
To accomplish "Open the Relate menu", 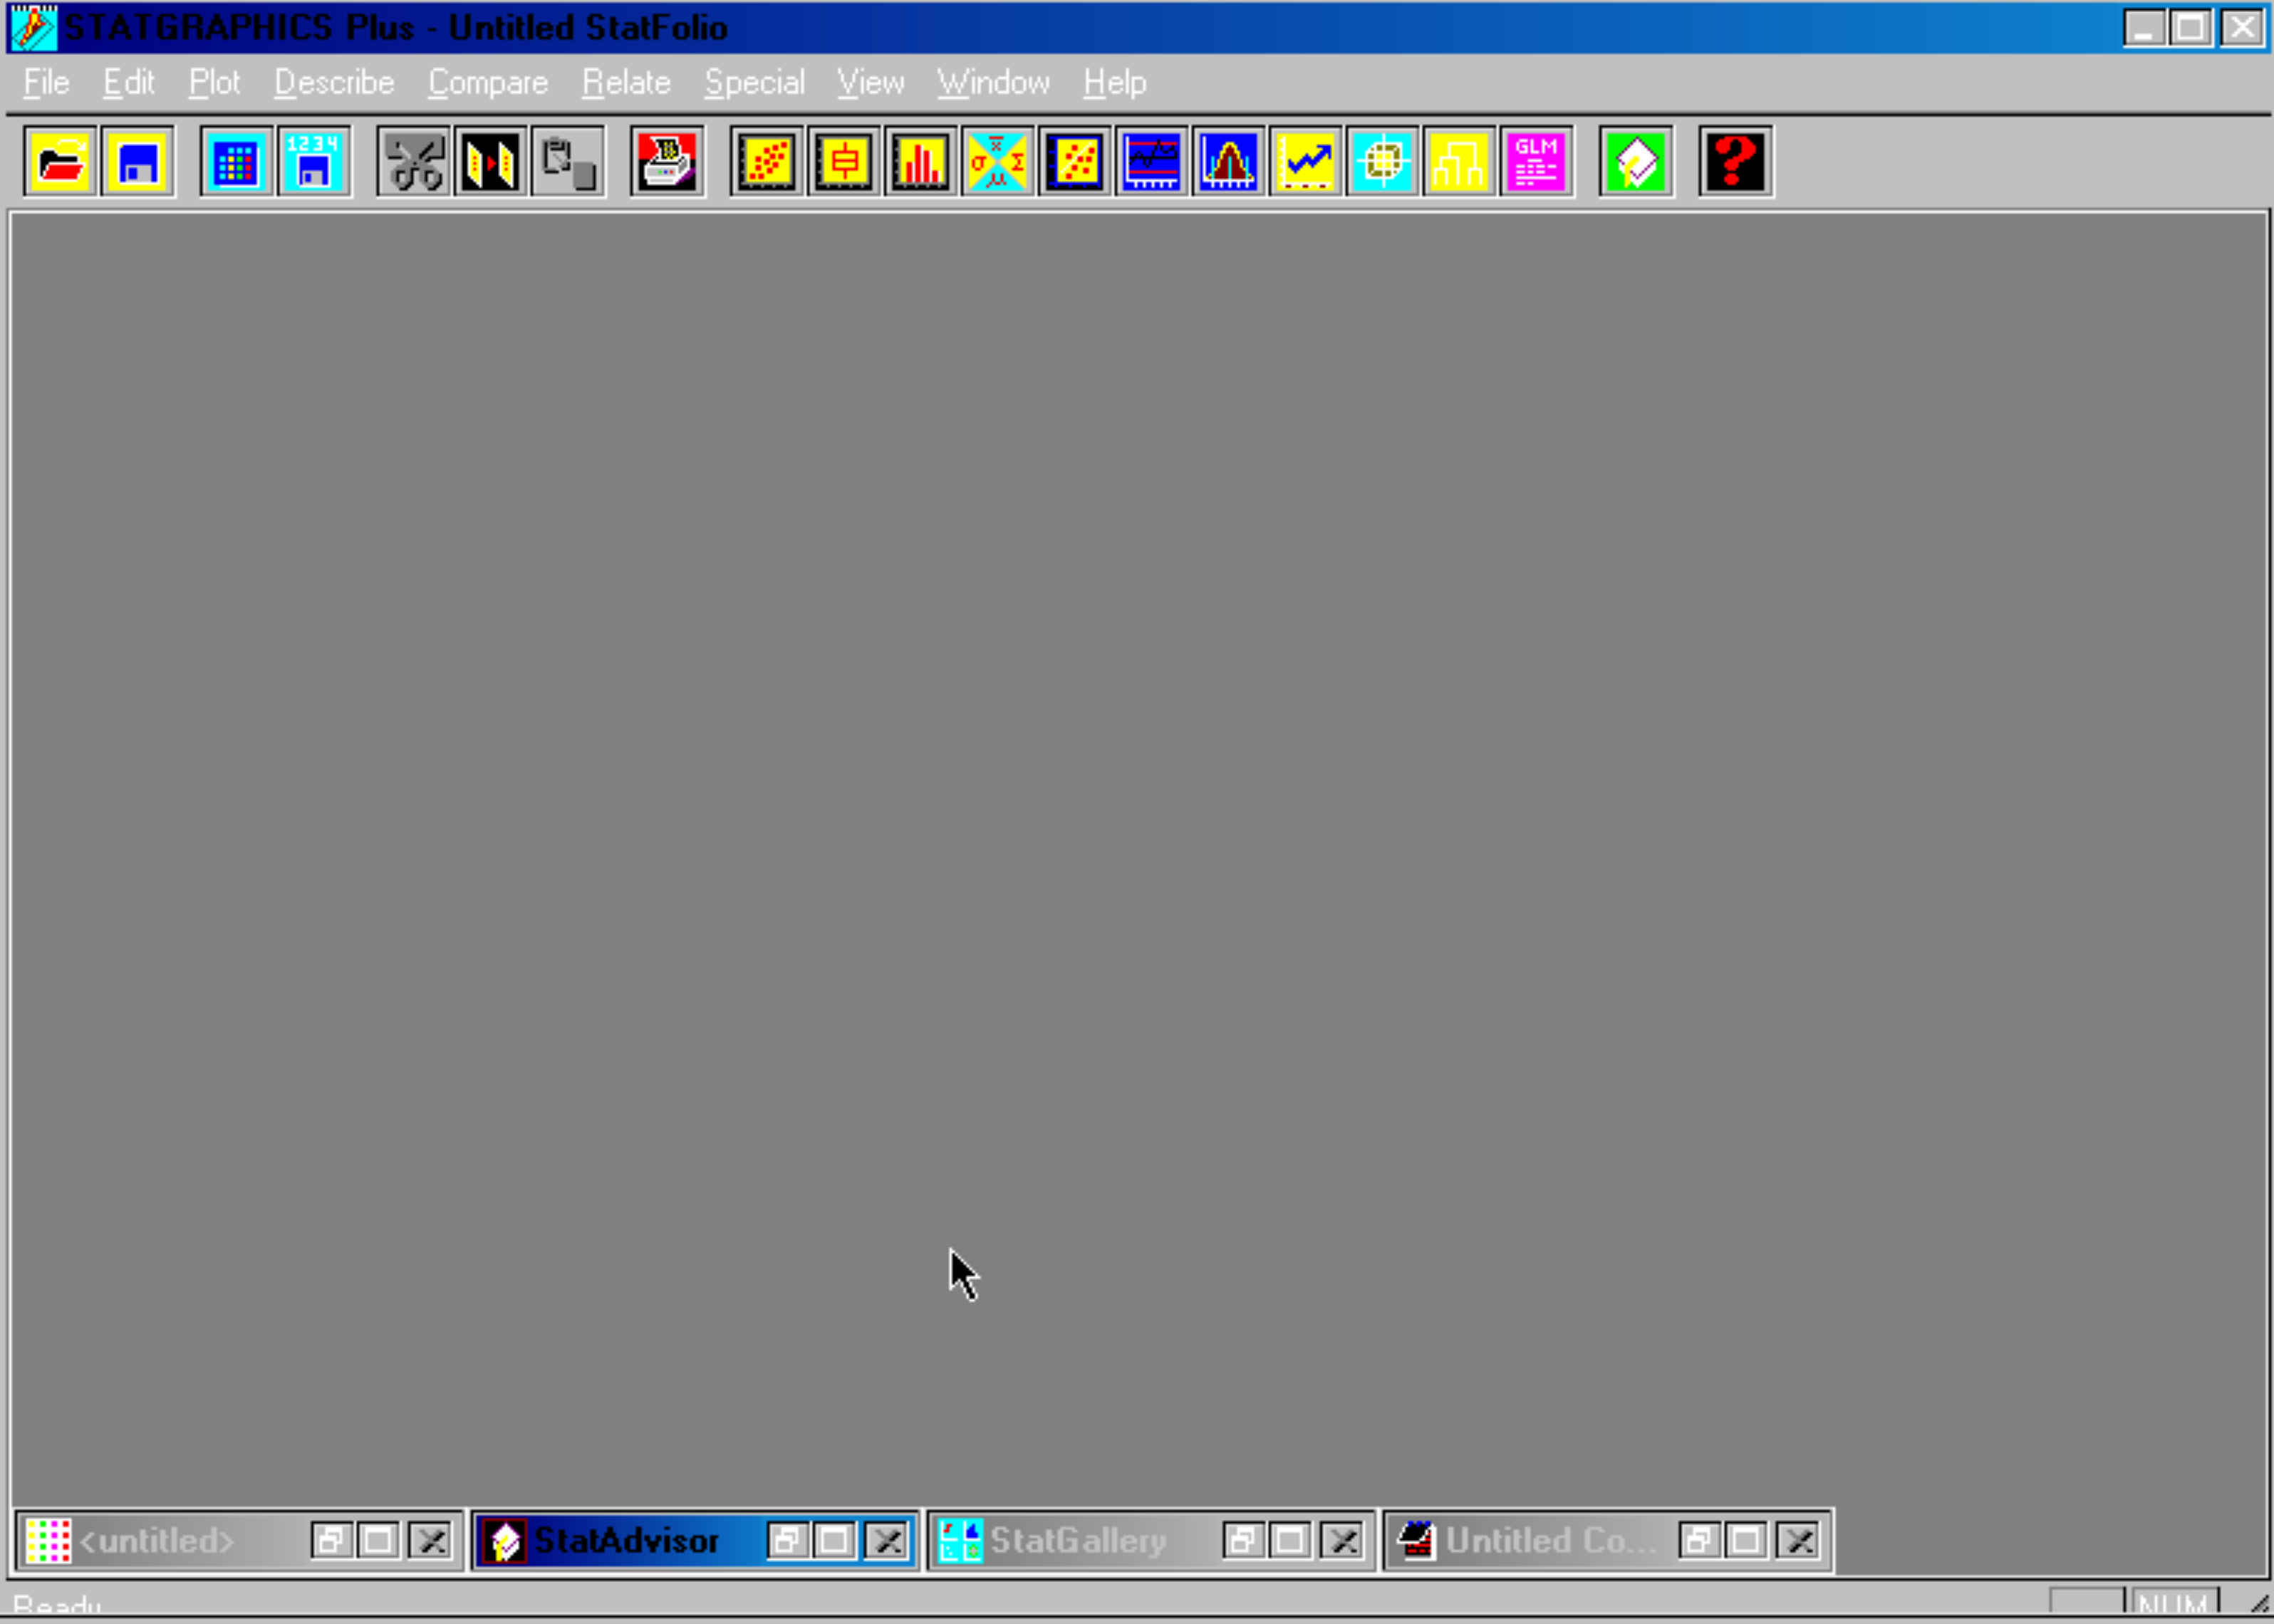I will click(x=626, y=82).
